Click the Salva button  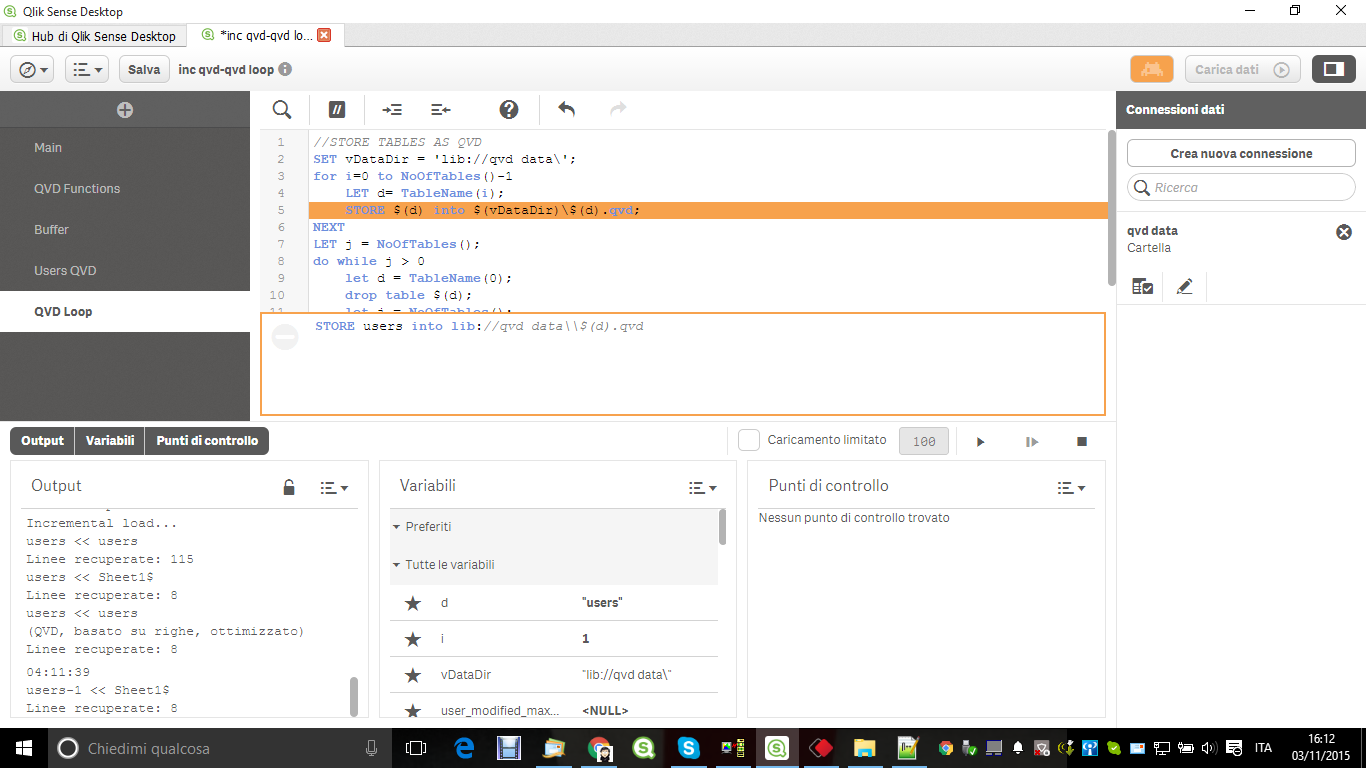tap(144, 69)
